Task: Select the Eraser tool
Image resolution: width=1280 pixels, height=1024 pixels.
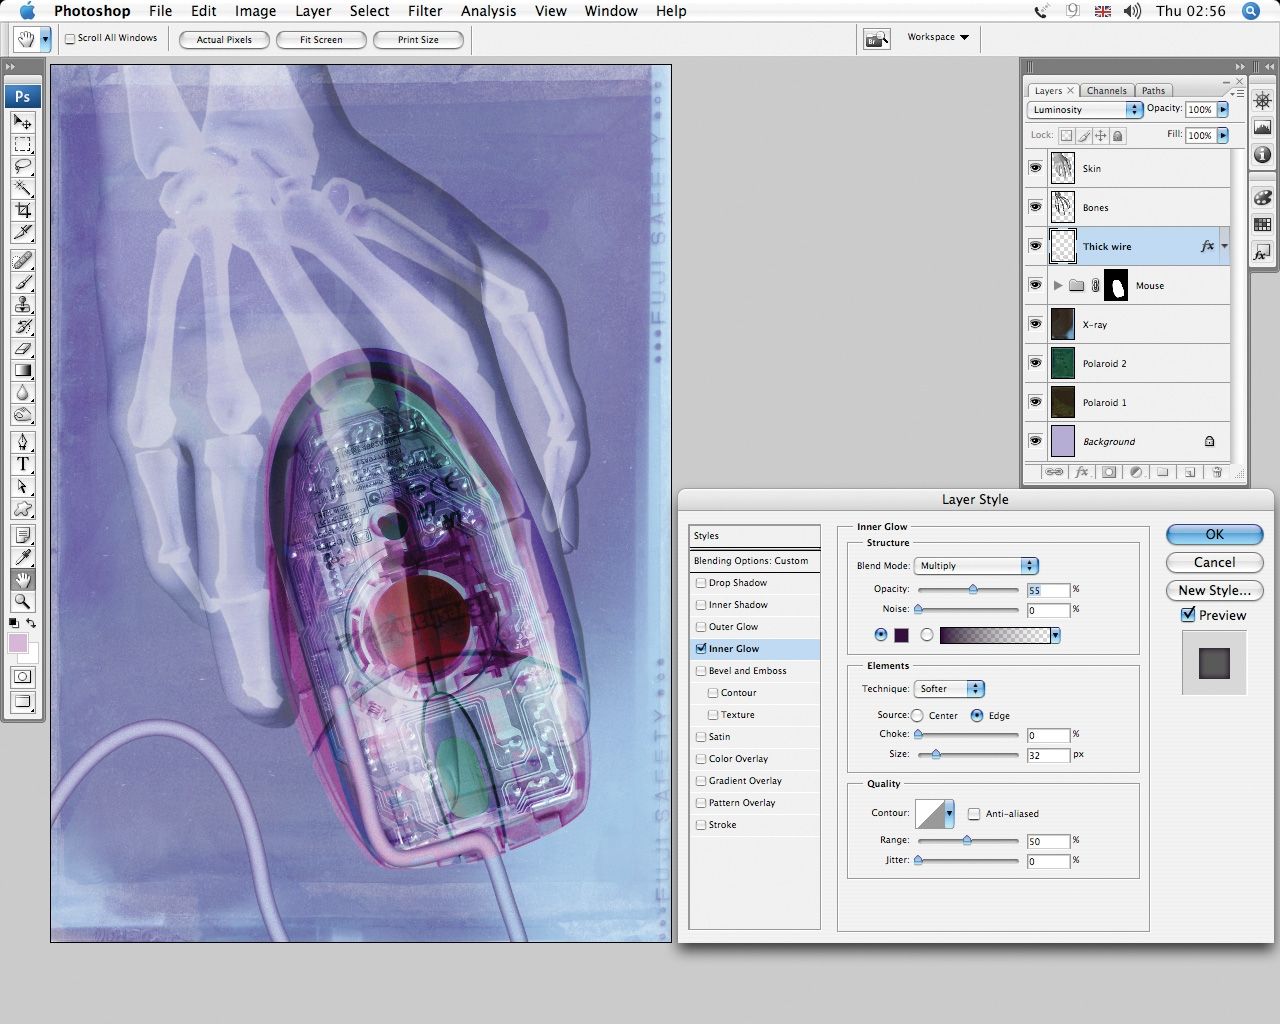Action: click(23, 347)
